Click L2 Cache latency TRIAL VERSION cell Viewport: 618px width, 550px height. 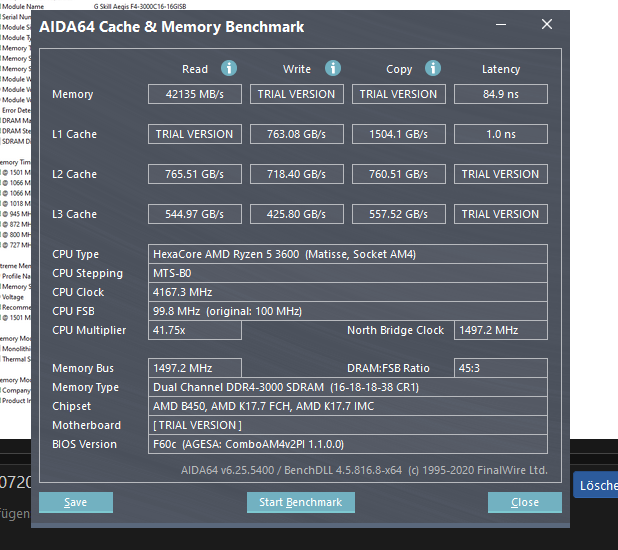pos(501,174)
